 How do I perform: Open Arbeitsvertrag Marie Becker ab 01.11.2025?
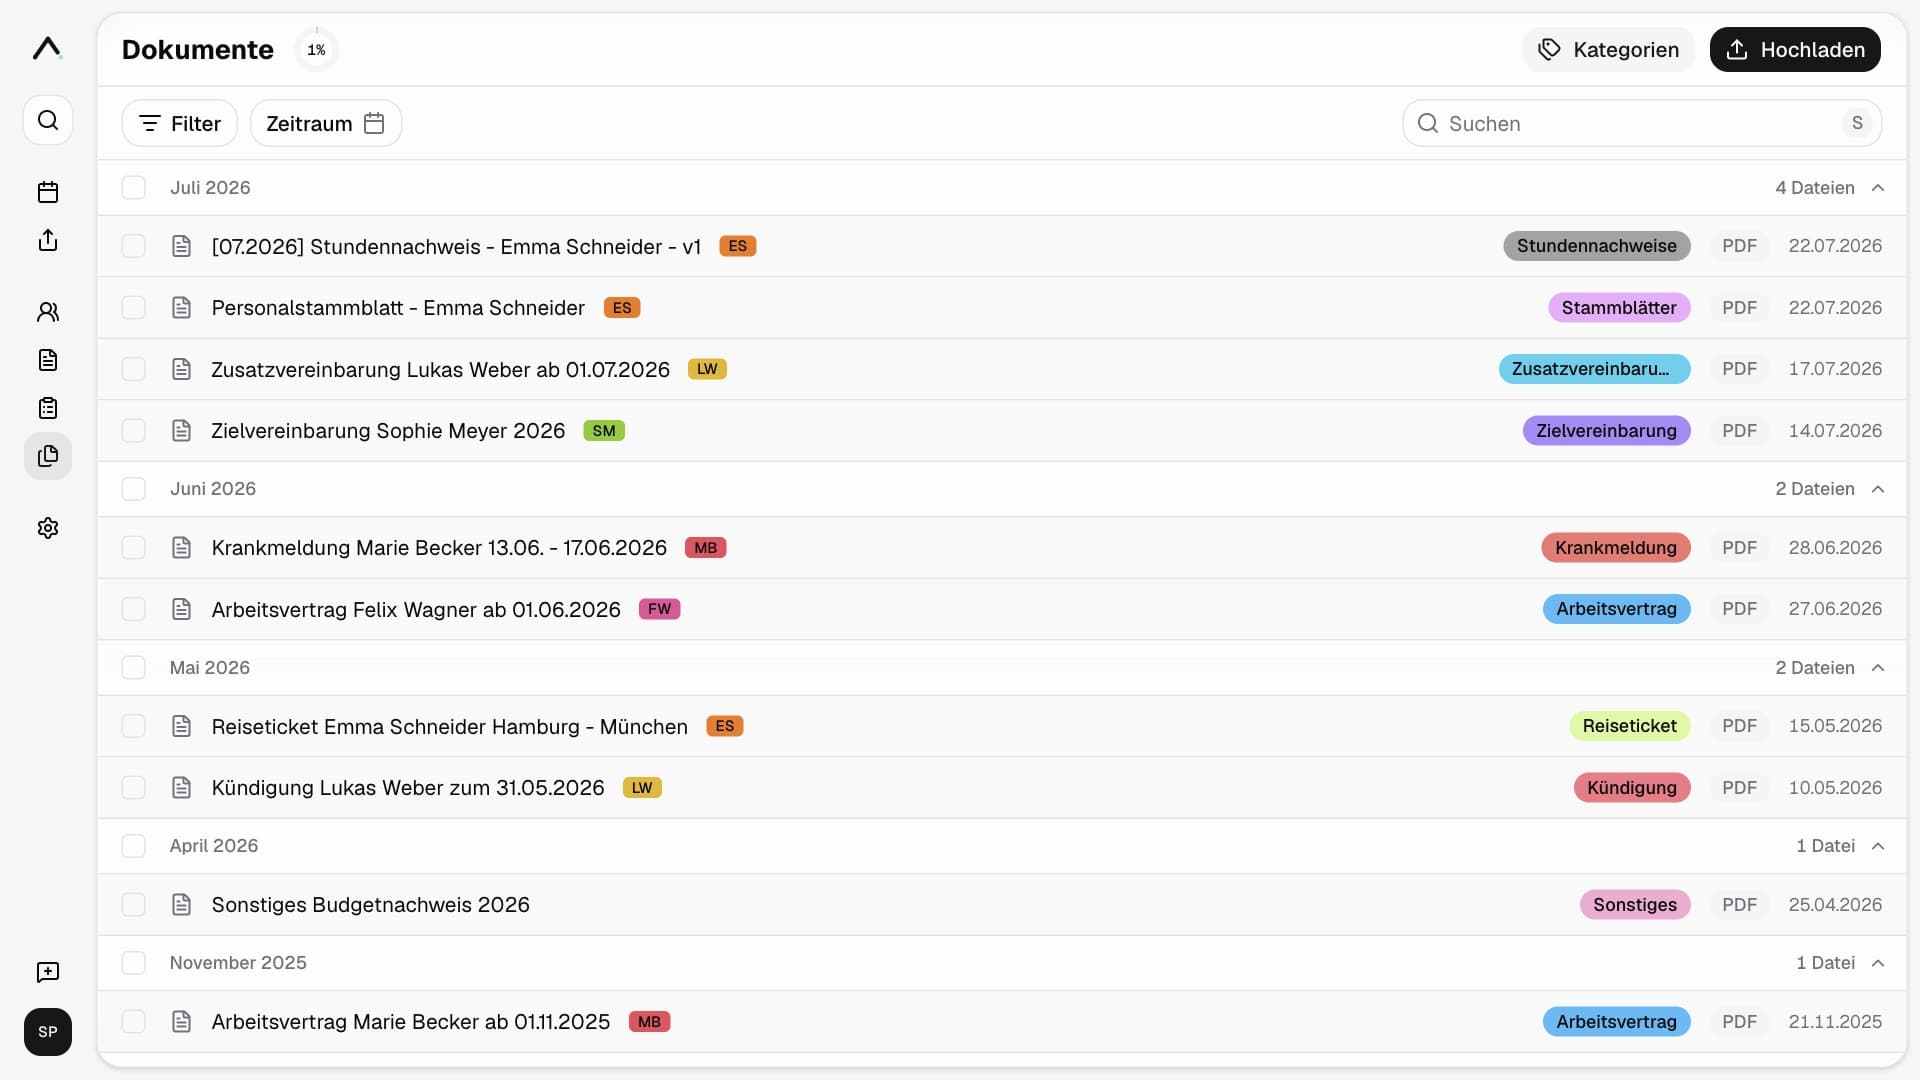click(411, 1022)
